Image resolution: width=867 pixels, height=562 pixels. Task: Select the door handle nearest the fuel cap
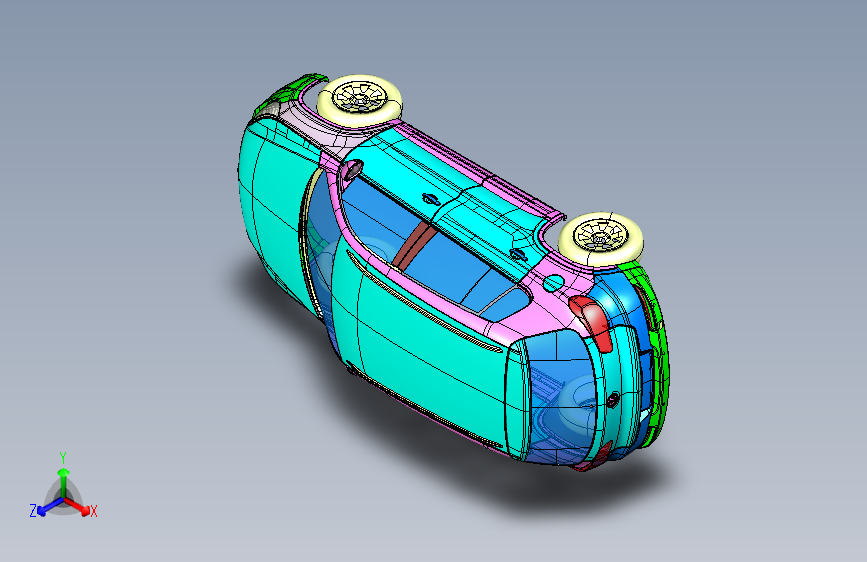[x=518, y=254]
